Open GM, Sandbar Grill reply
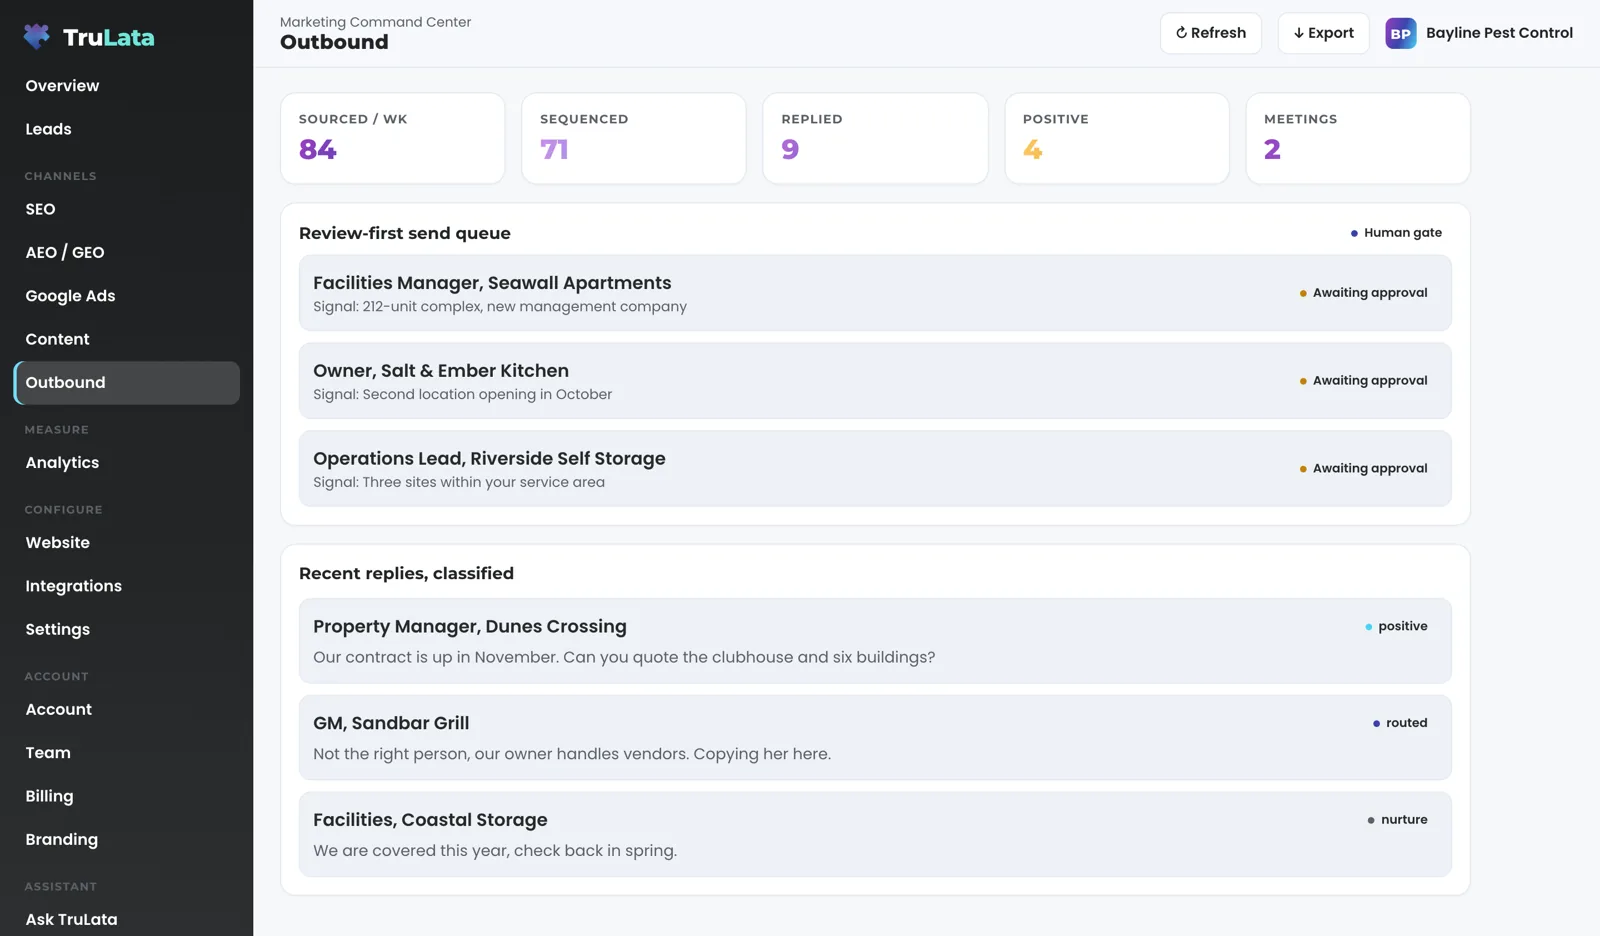 [x=875, y=738]
